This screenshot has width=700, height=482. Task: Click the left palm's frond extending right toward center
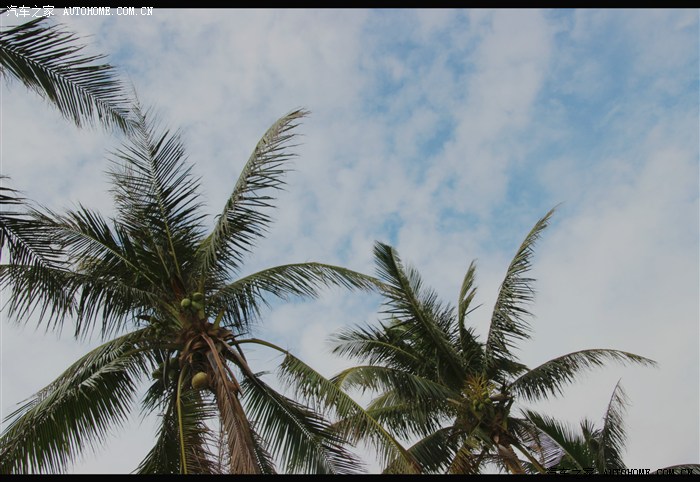pyautogui.click(x=300, y=280)
